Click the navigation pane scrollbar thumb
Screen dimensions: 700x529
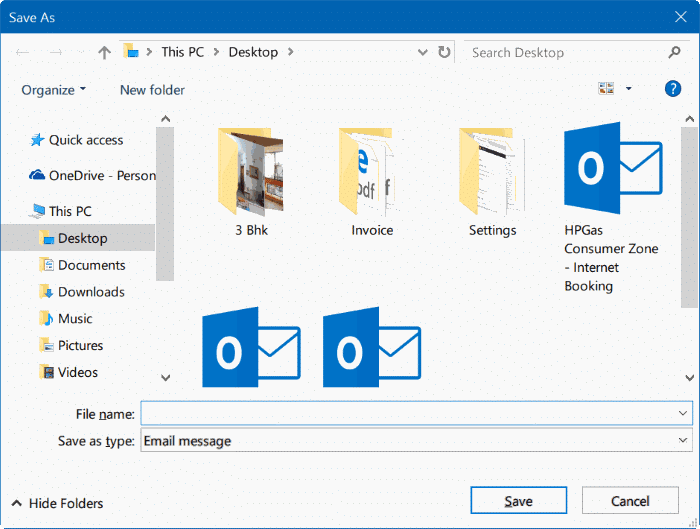point(165,204)
